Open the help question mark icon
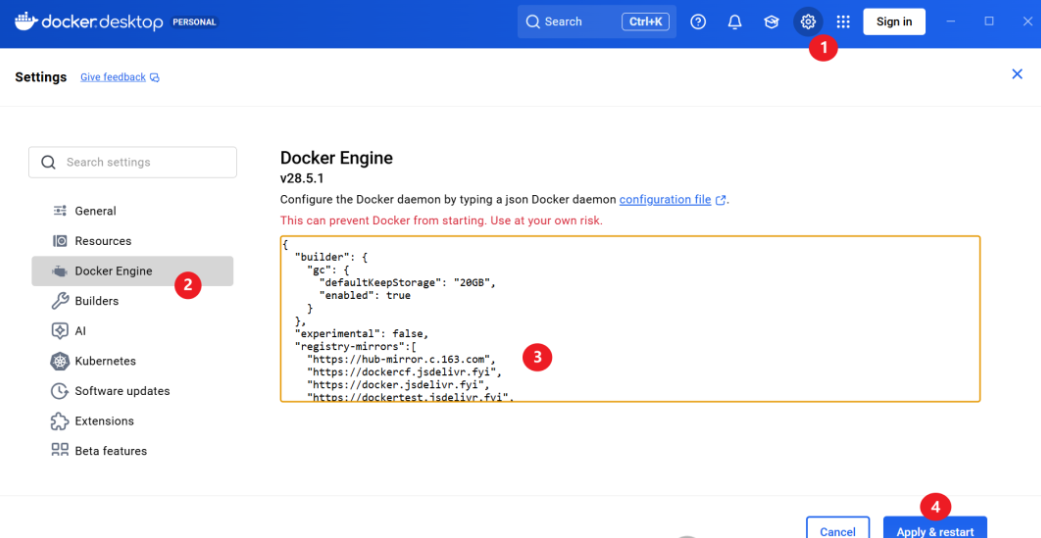The image size is (1041, 538). [x=698, y=22]
